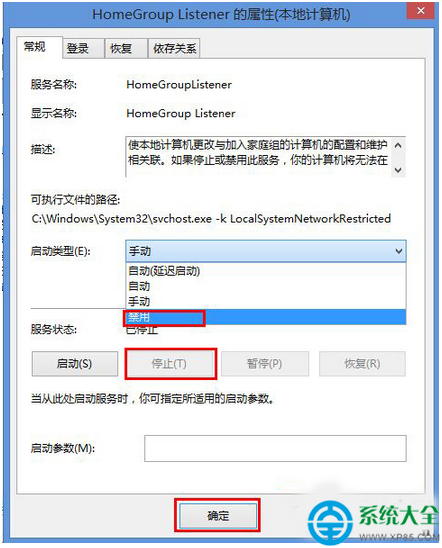Pick 手动 option in the dropdown list
The height and width of the screenshot is (548, 442).
tap(266, 301)
